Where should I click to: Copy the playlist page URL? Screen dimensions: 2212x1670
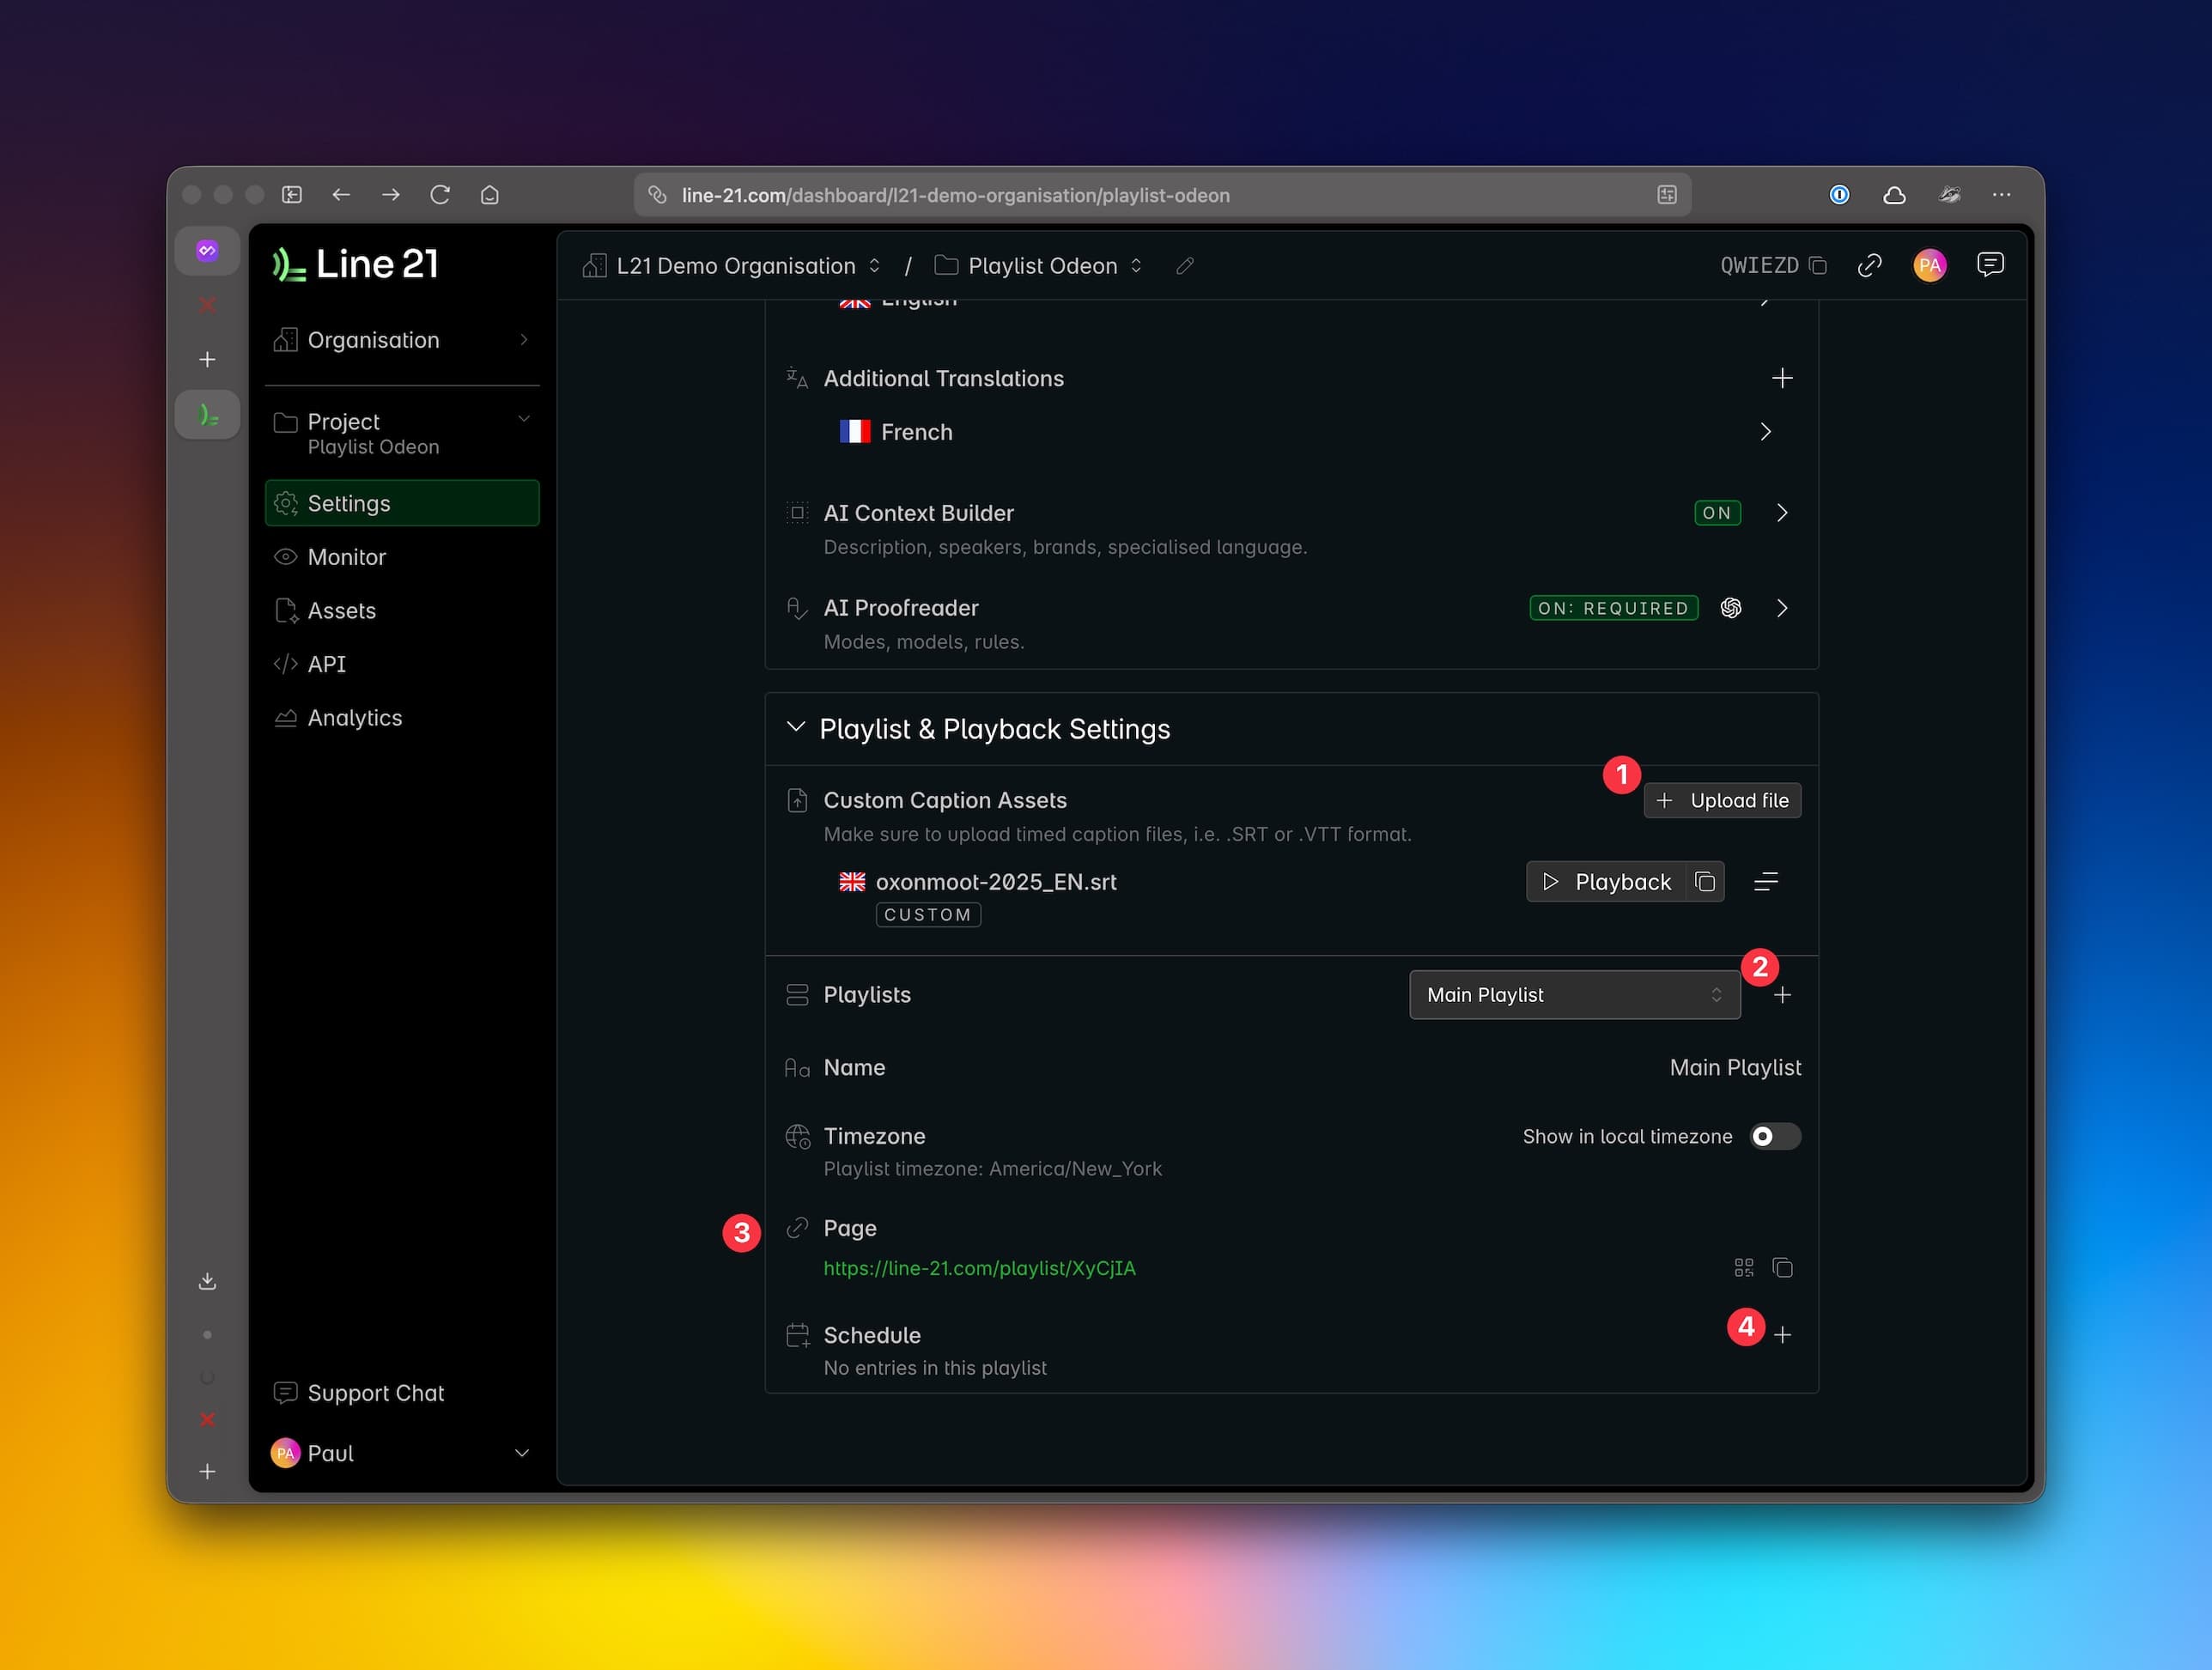coord(1784,1267)
